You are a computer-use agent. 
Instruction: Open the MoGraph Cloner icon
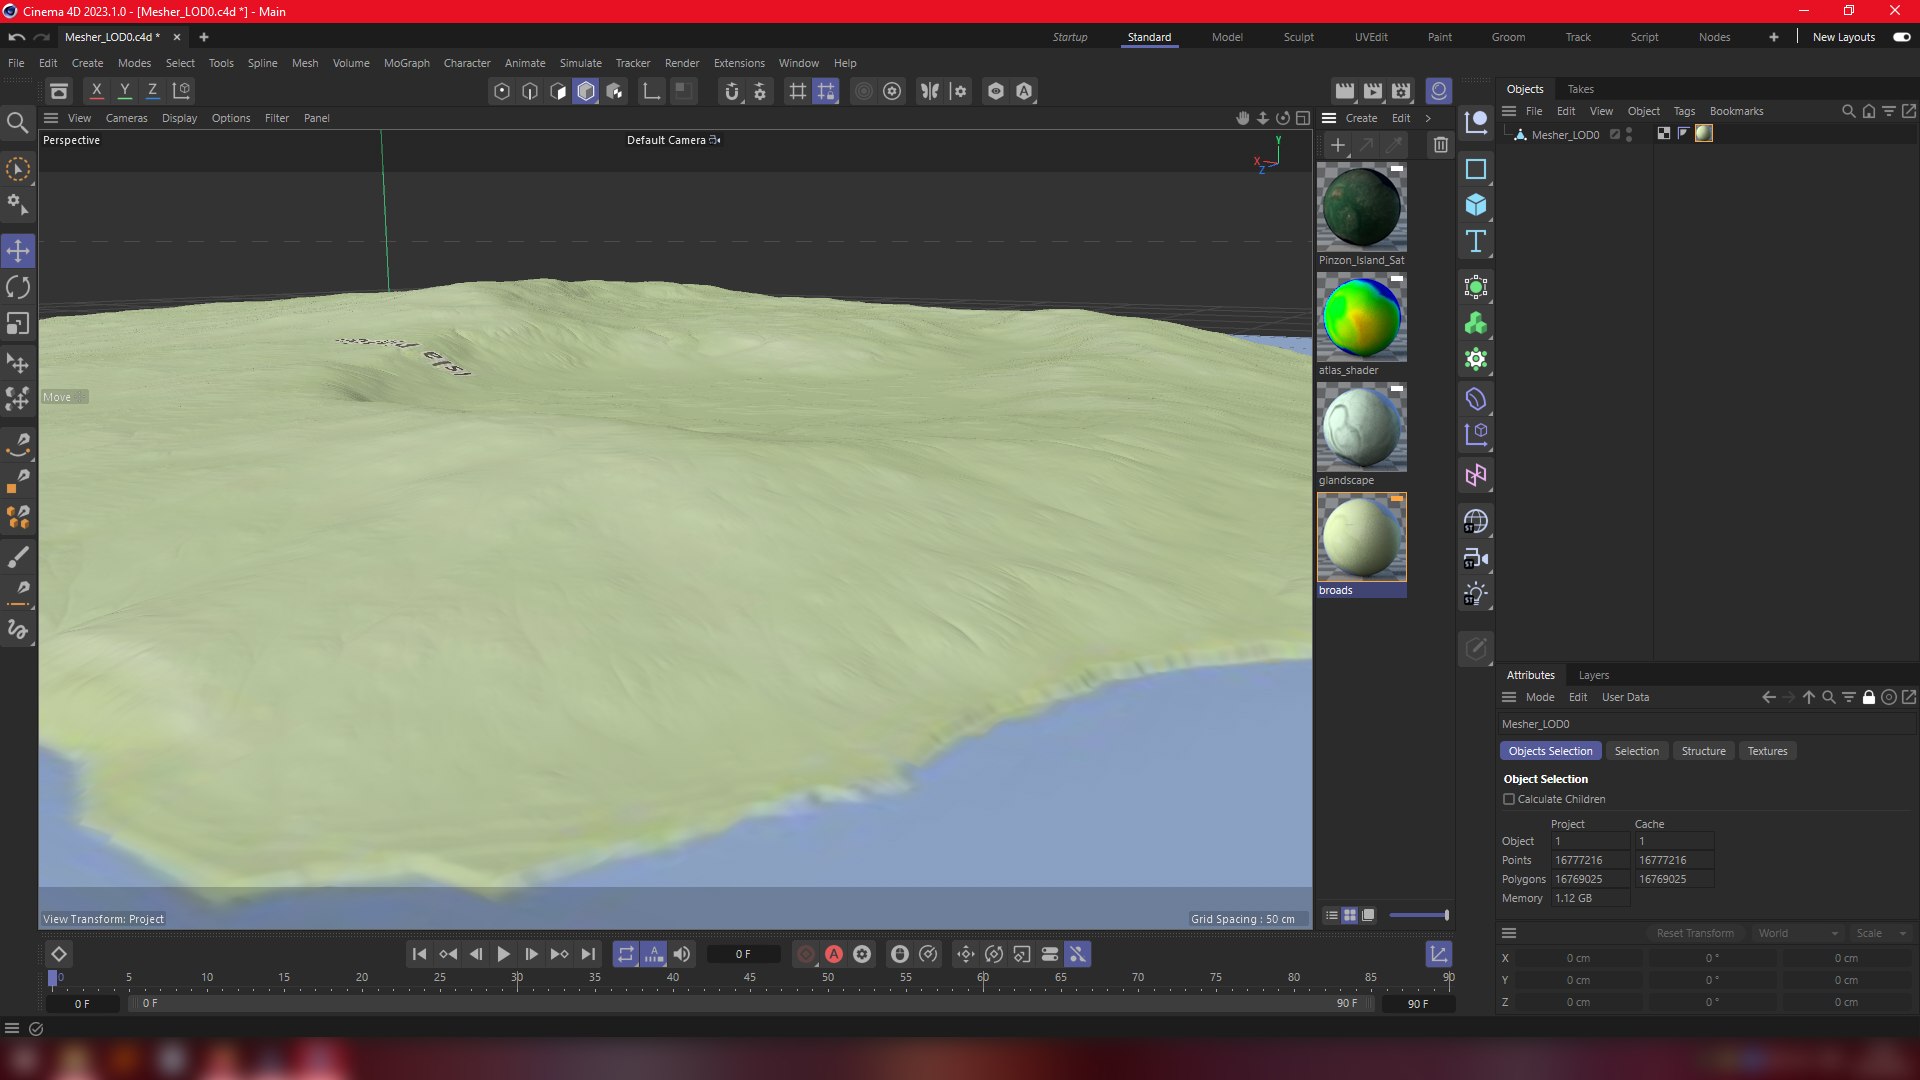pos(1476,323)
